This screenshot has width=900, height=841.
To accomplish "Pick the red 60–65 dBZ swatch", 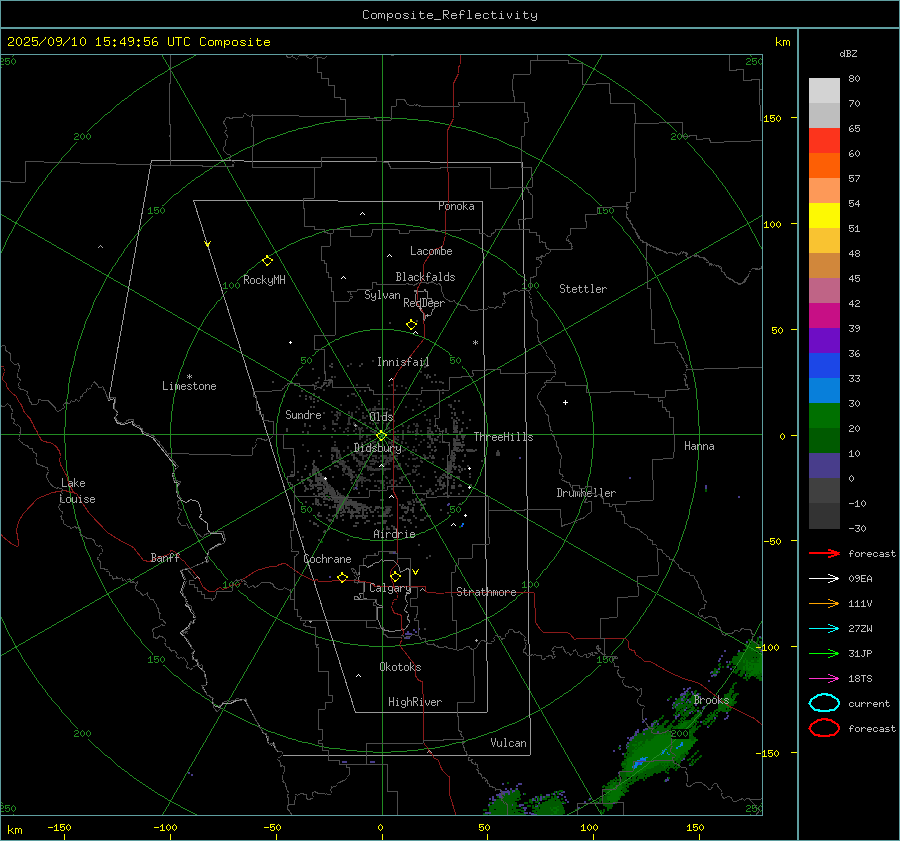I will [824, 140].
